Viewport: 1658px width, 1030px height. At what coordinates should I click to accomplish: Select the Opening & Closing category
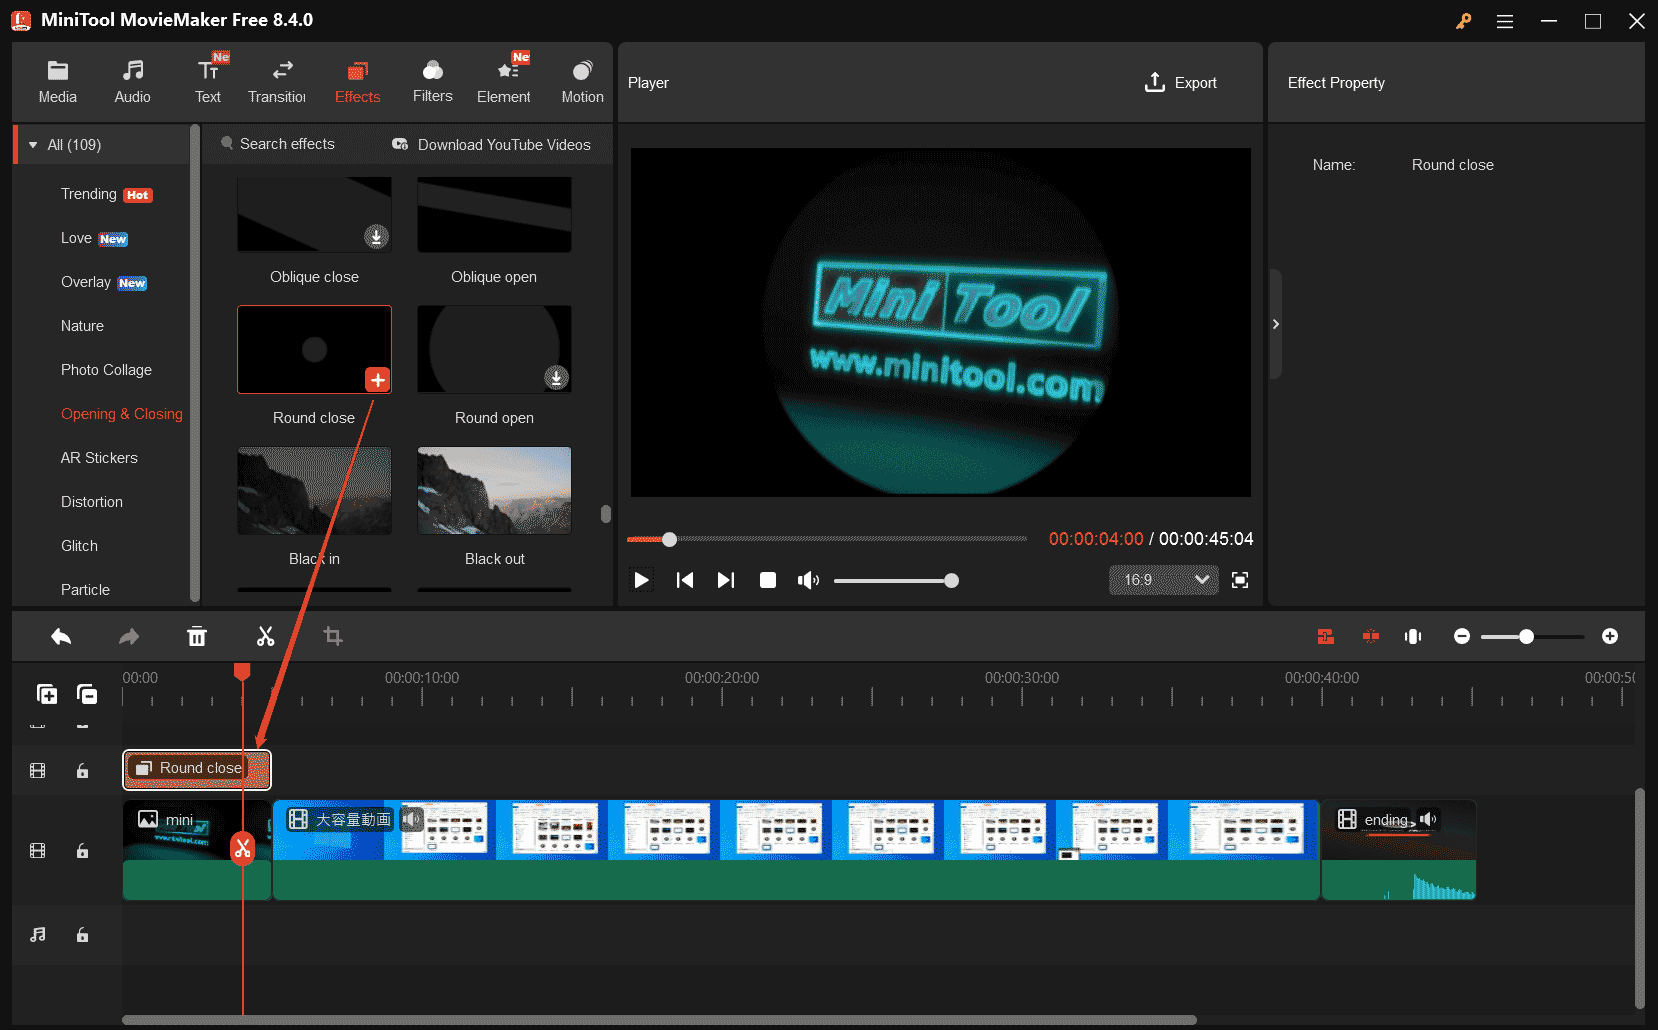coord(121,413)
